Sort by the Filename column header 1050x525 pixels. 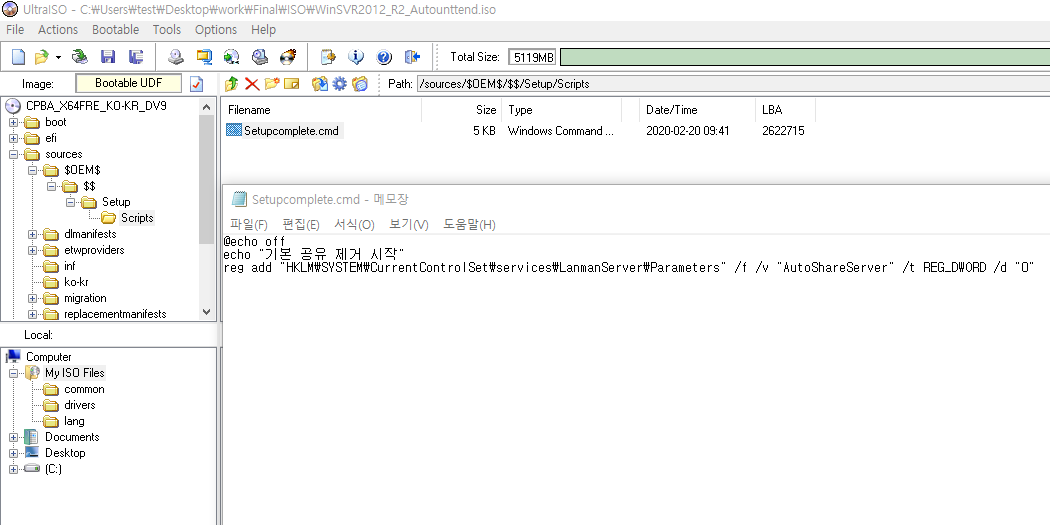point(321,110)
